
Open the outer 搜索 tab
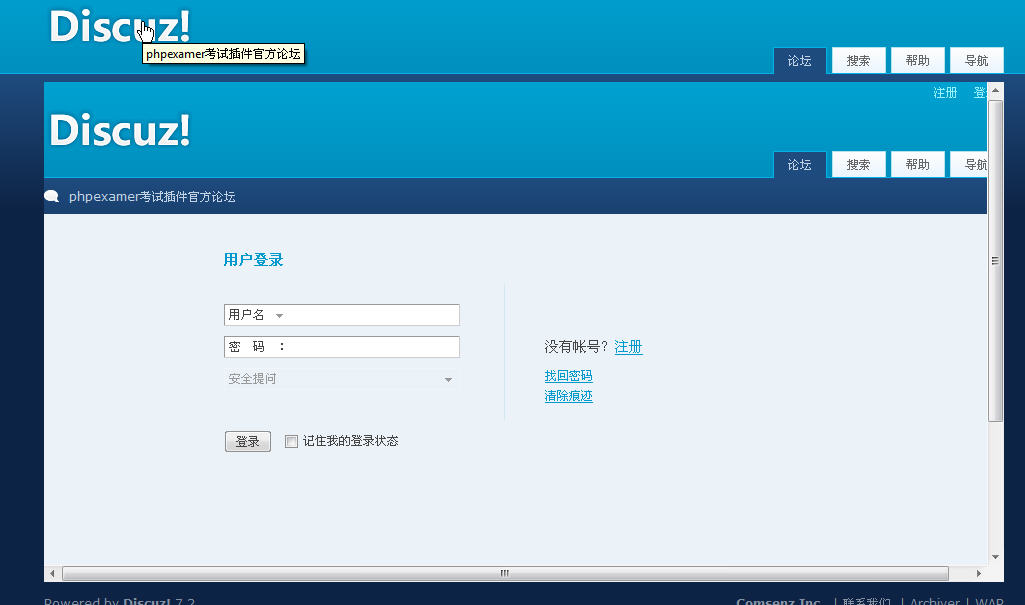pos(858,61)
